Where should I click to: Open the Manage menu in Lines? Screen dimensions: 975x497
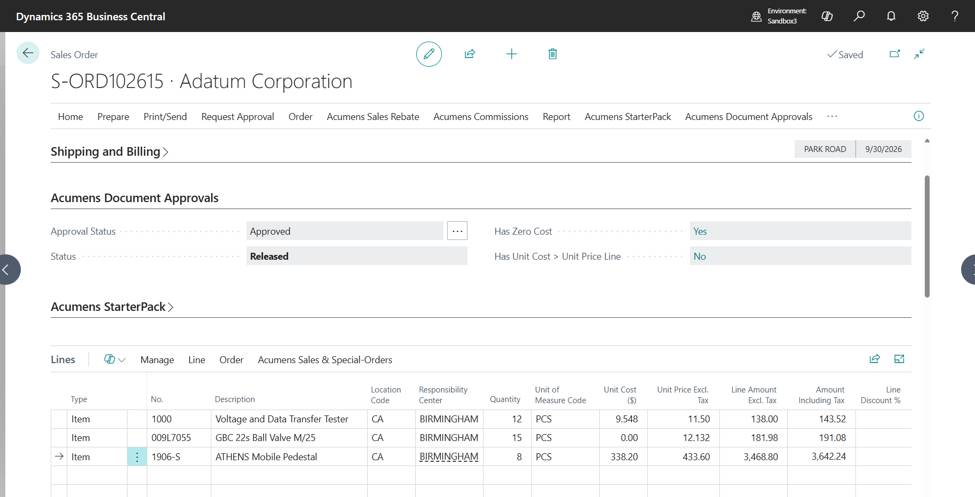[157, 360]
